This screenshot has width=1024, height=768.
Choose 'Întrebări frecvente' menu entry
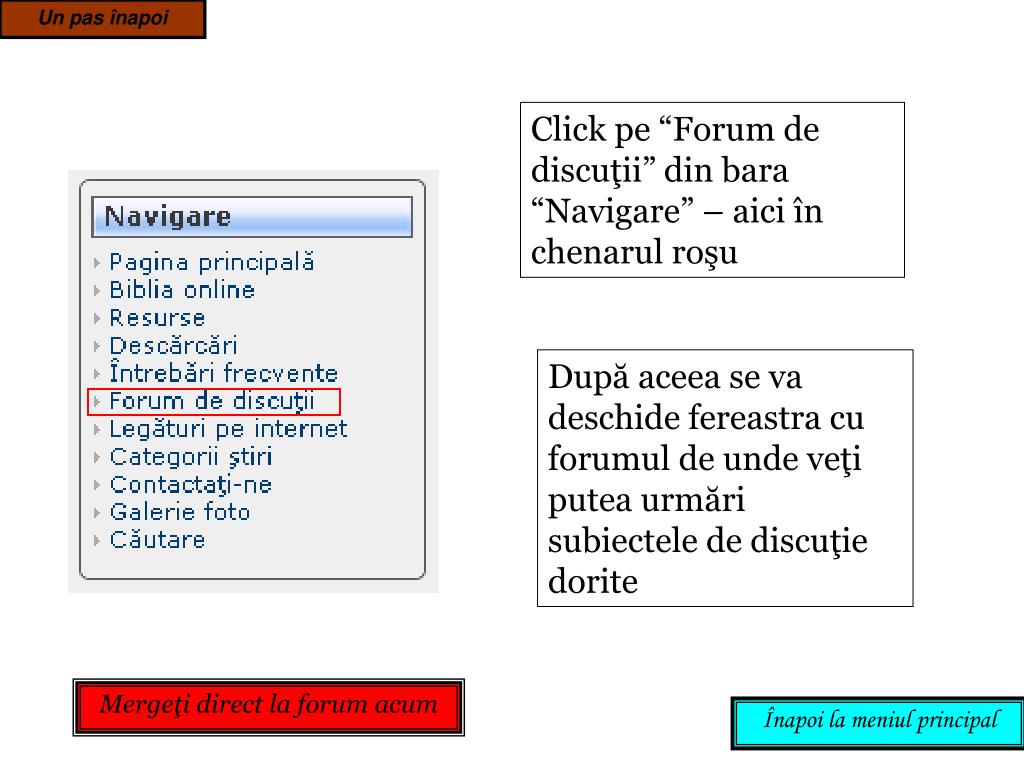[x=223, y=373]
